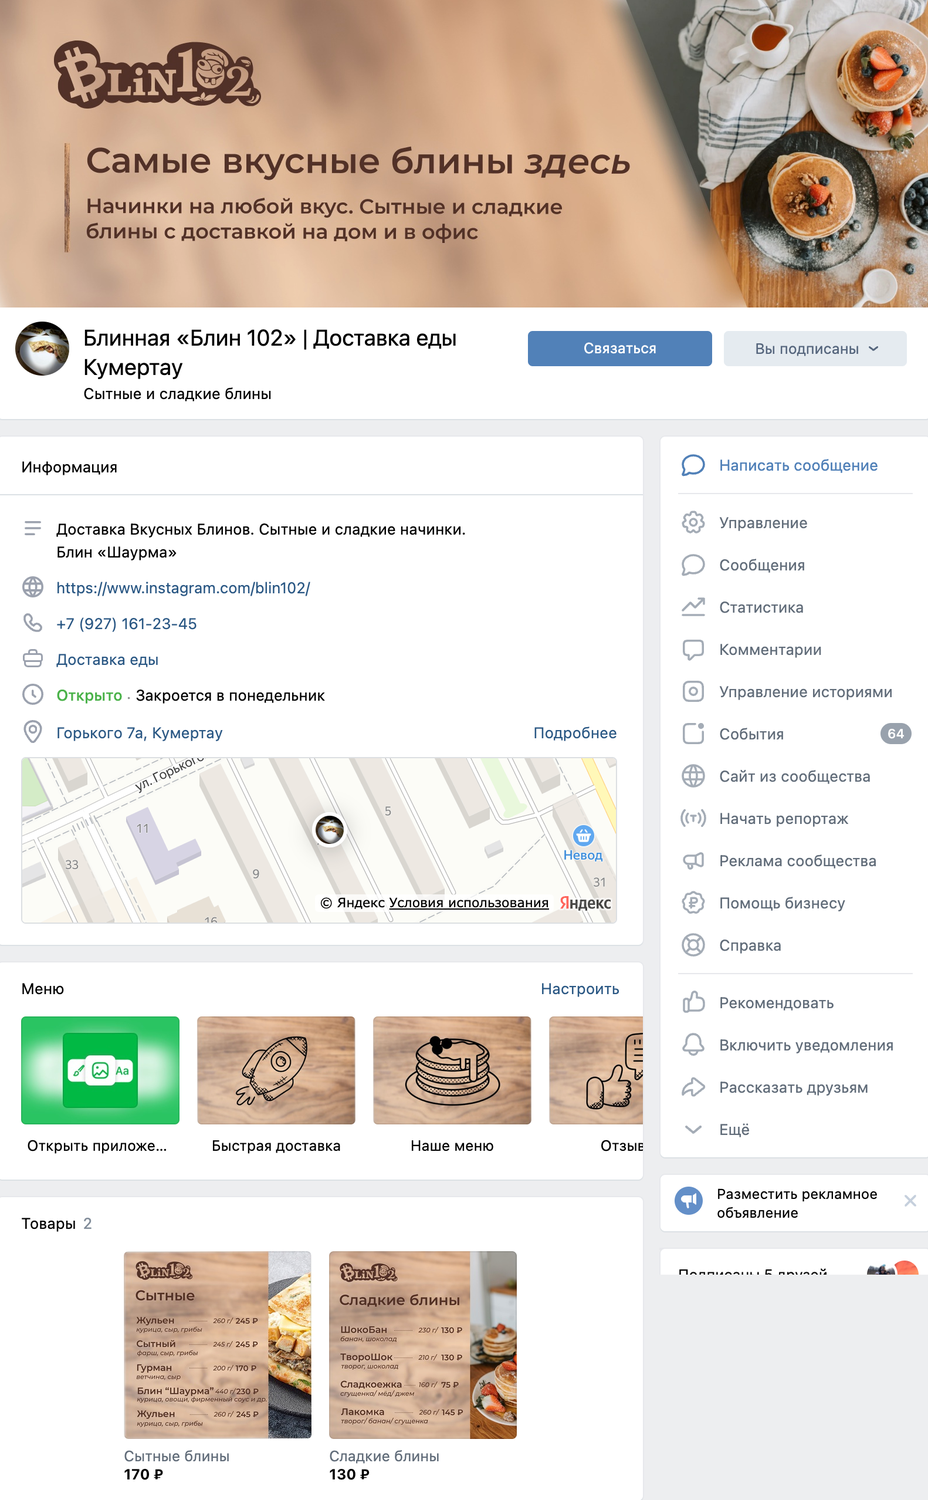The image size is (928, 1500).
Task: Open Условия использования on the map
Action: 469,903
